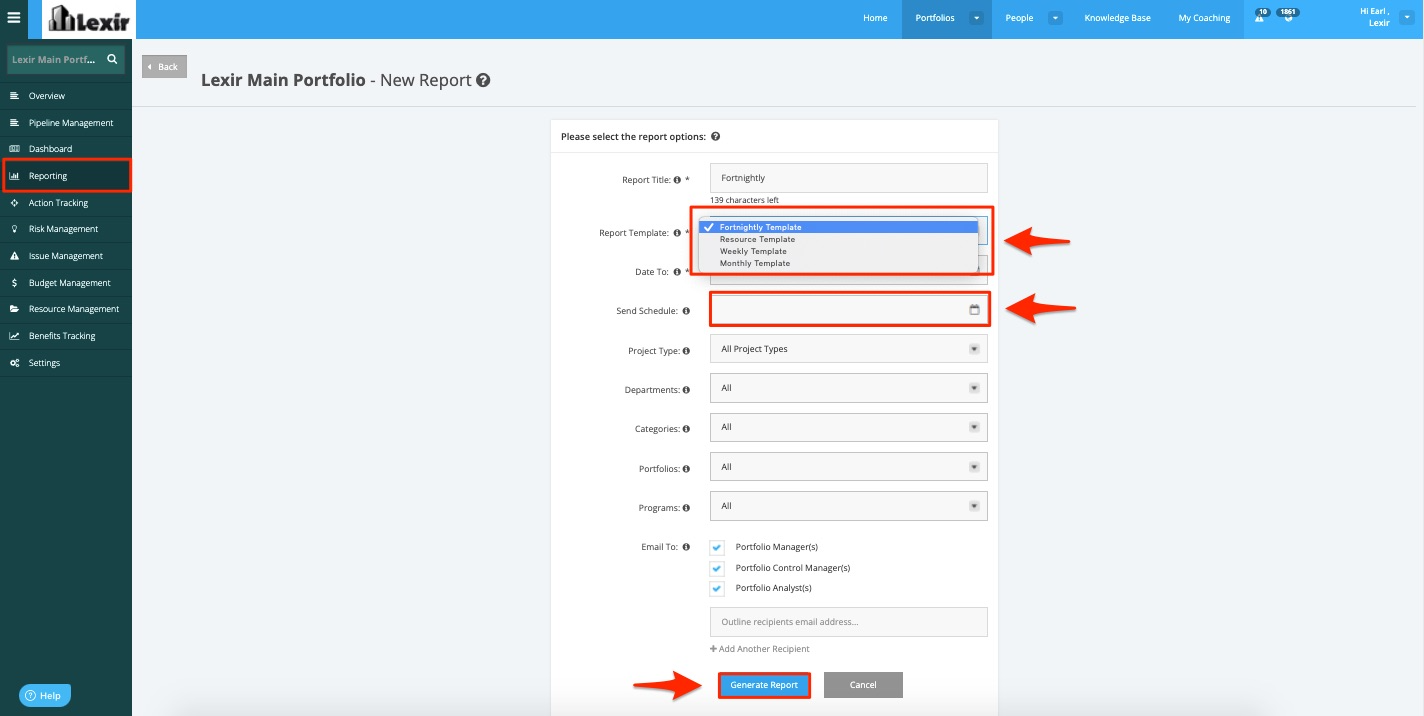This screenshot has height=716, width=1424.
Task: Click the Resource Management folder icon
Action: (14, 309)
